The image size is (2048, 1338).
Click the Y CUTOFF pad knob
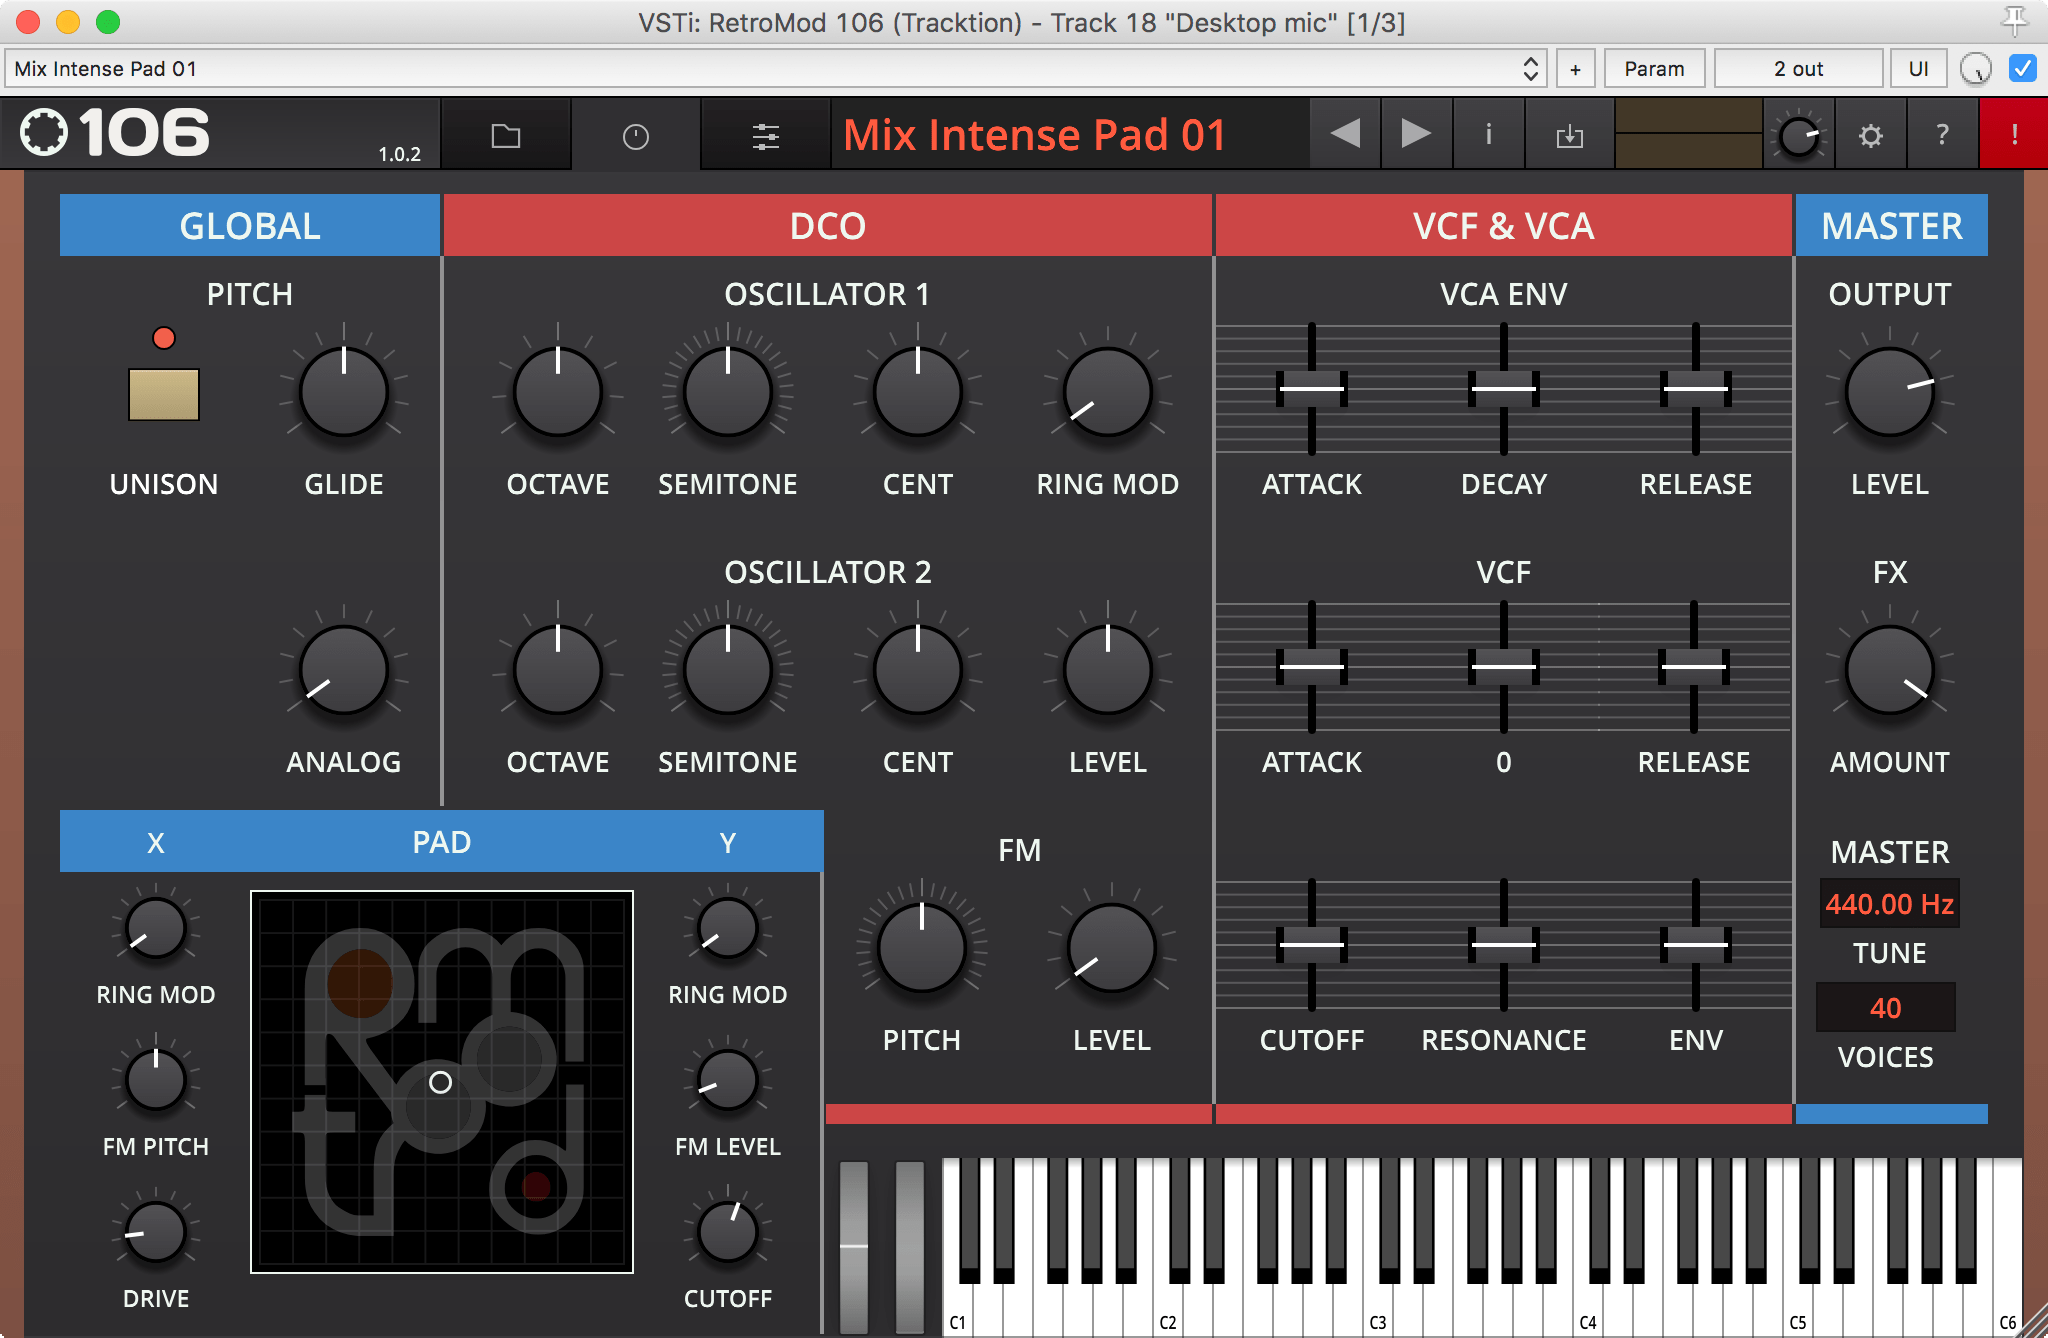click(728, 1232)
